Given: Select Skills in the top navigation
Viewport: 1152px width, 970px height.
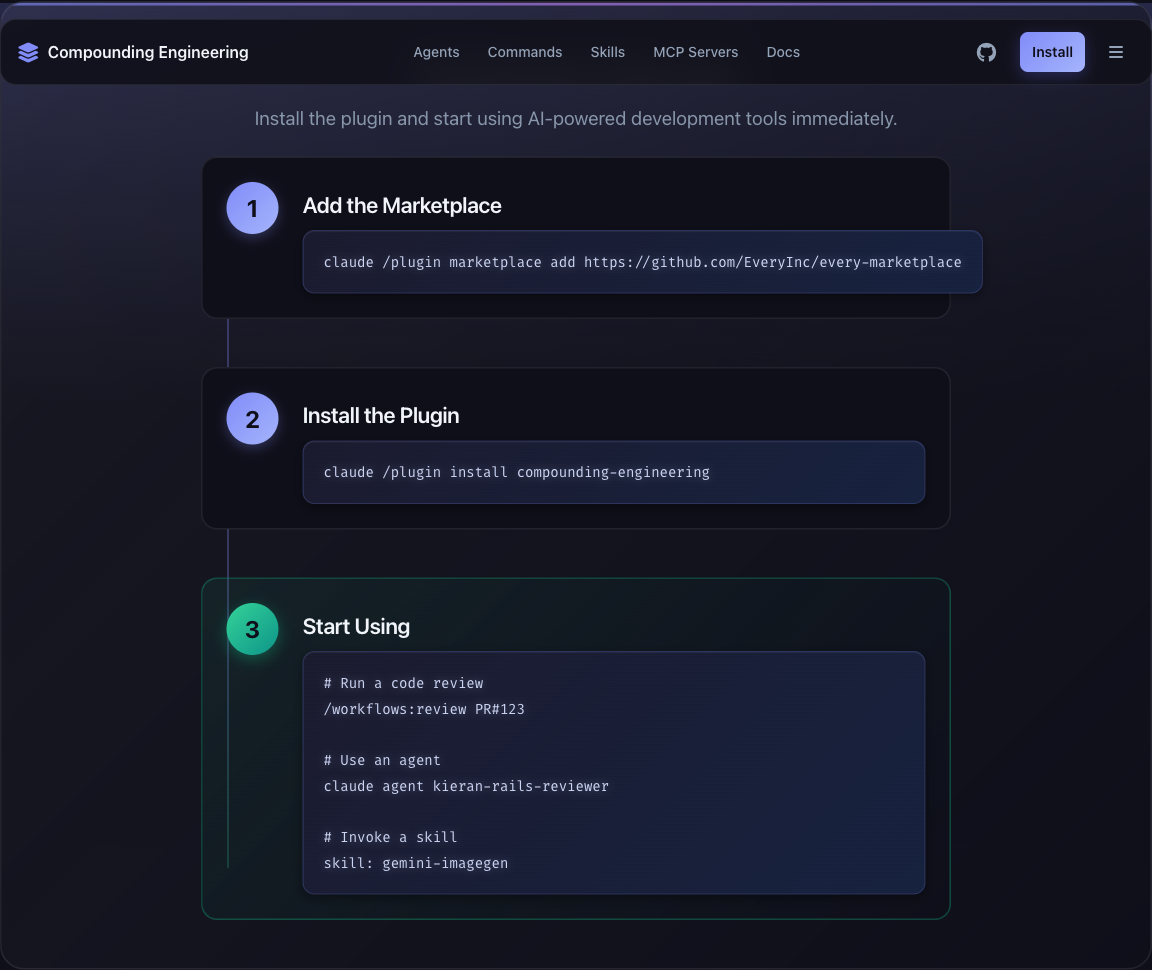Looking at the screenshot, I should pyautogui.click(x=607, y=52).
